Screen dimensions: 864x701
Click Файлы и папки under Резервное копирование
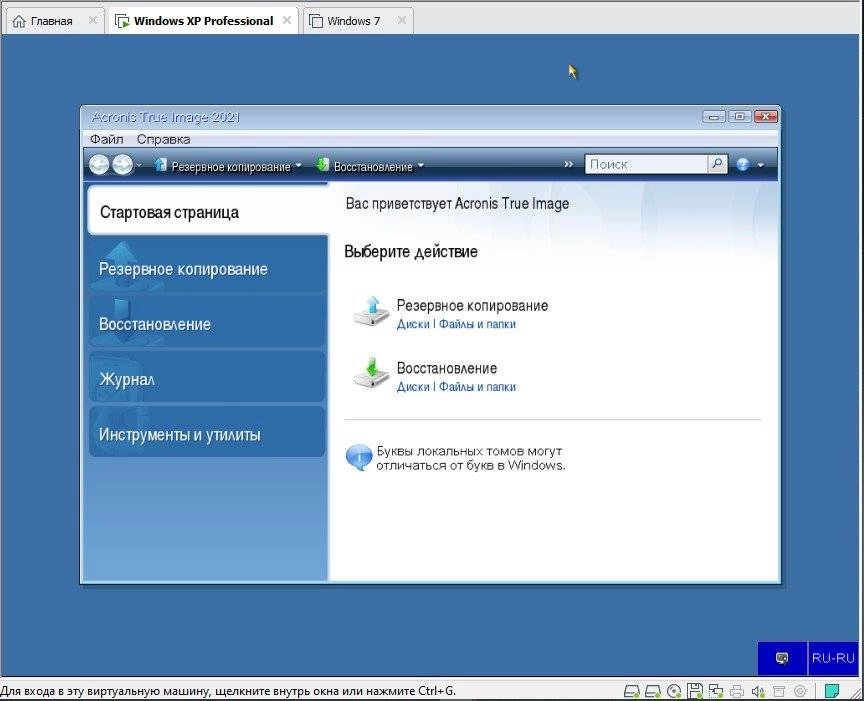(x=477, y=324)
